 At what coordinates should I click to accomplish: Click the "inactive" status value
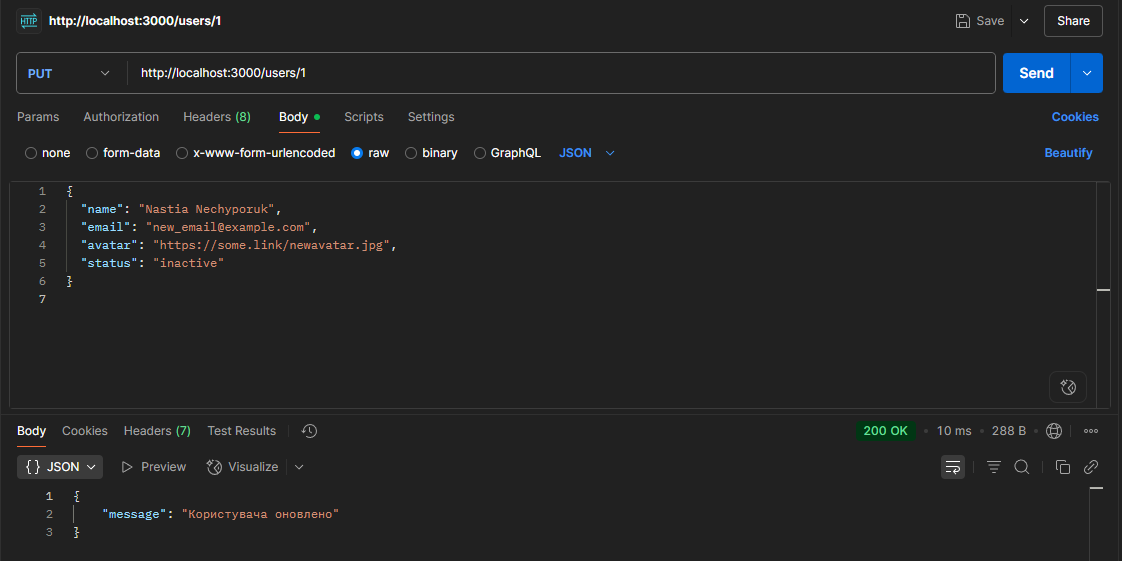(x=189, y=263)
